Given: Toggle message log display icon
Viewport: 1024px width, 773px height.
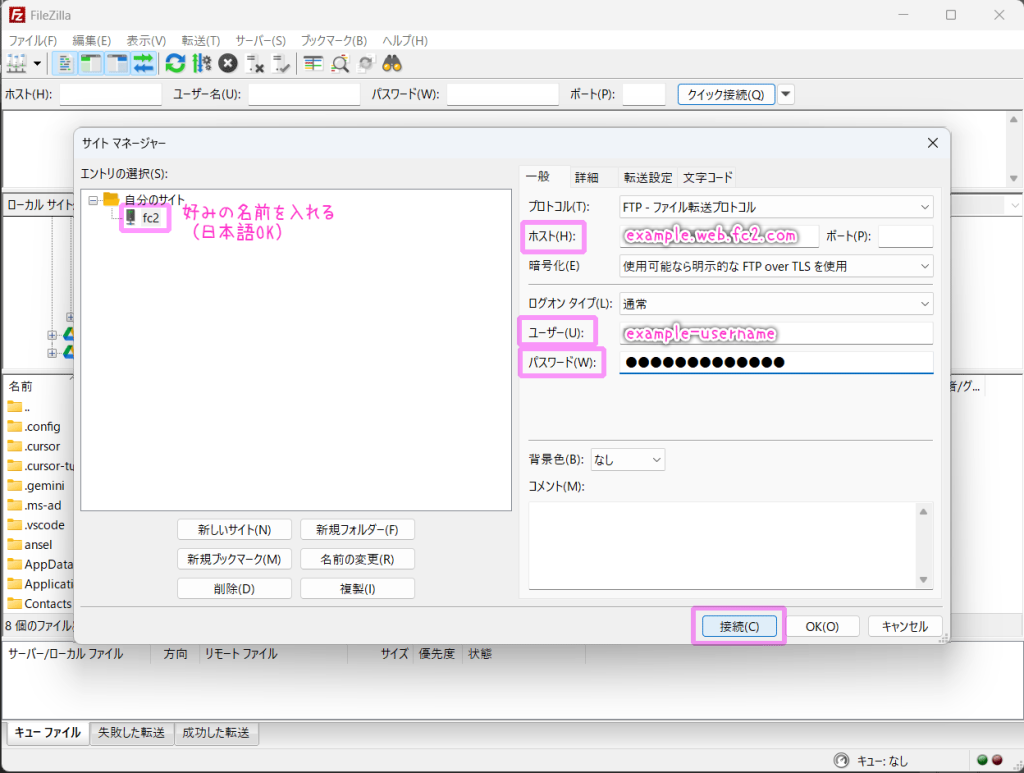Looking at the screenshot, I should click(x=65, y=64).
